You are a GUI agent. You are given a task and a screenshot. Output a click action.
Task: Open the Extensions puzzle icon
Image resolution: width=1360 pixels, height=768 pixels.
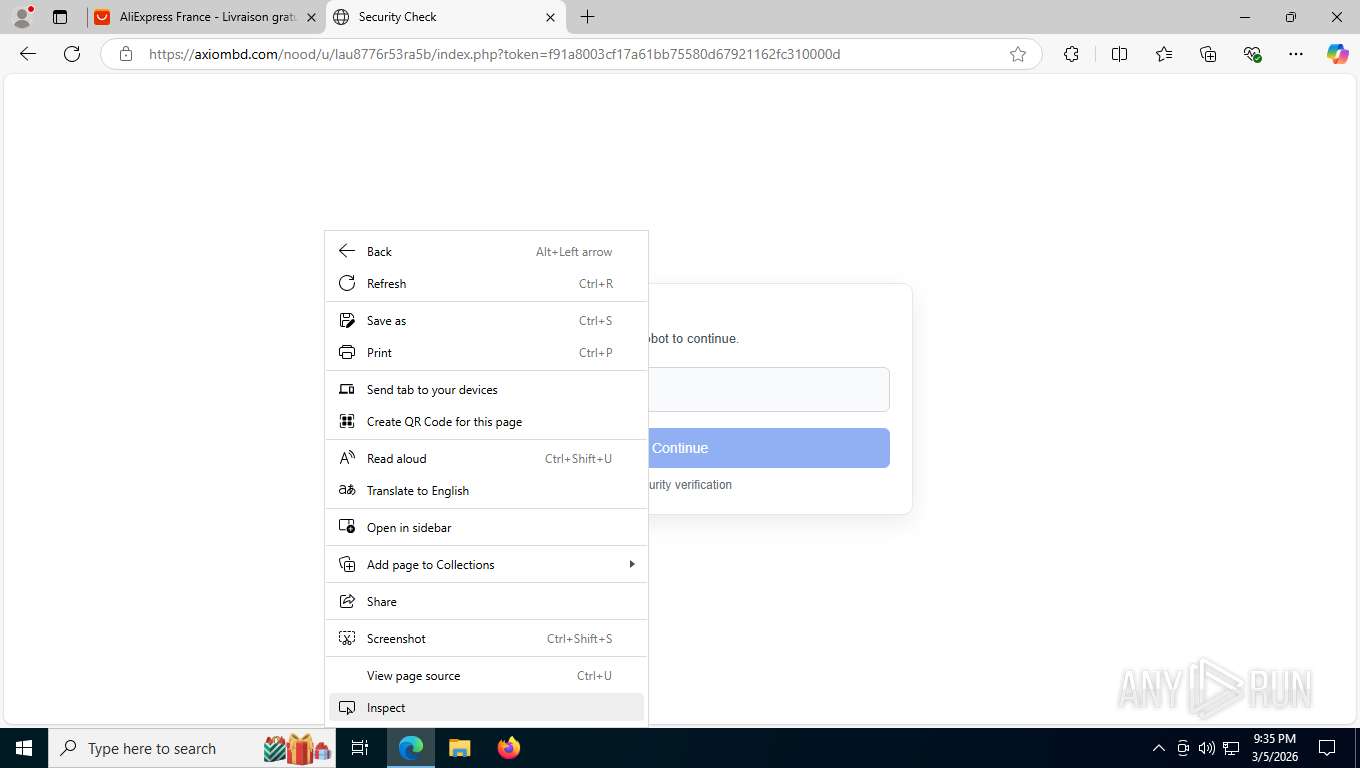pyautogui.click(x=1071, y=54)
